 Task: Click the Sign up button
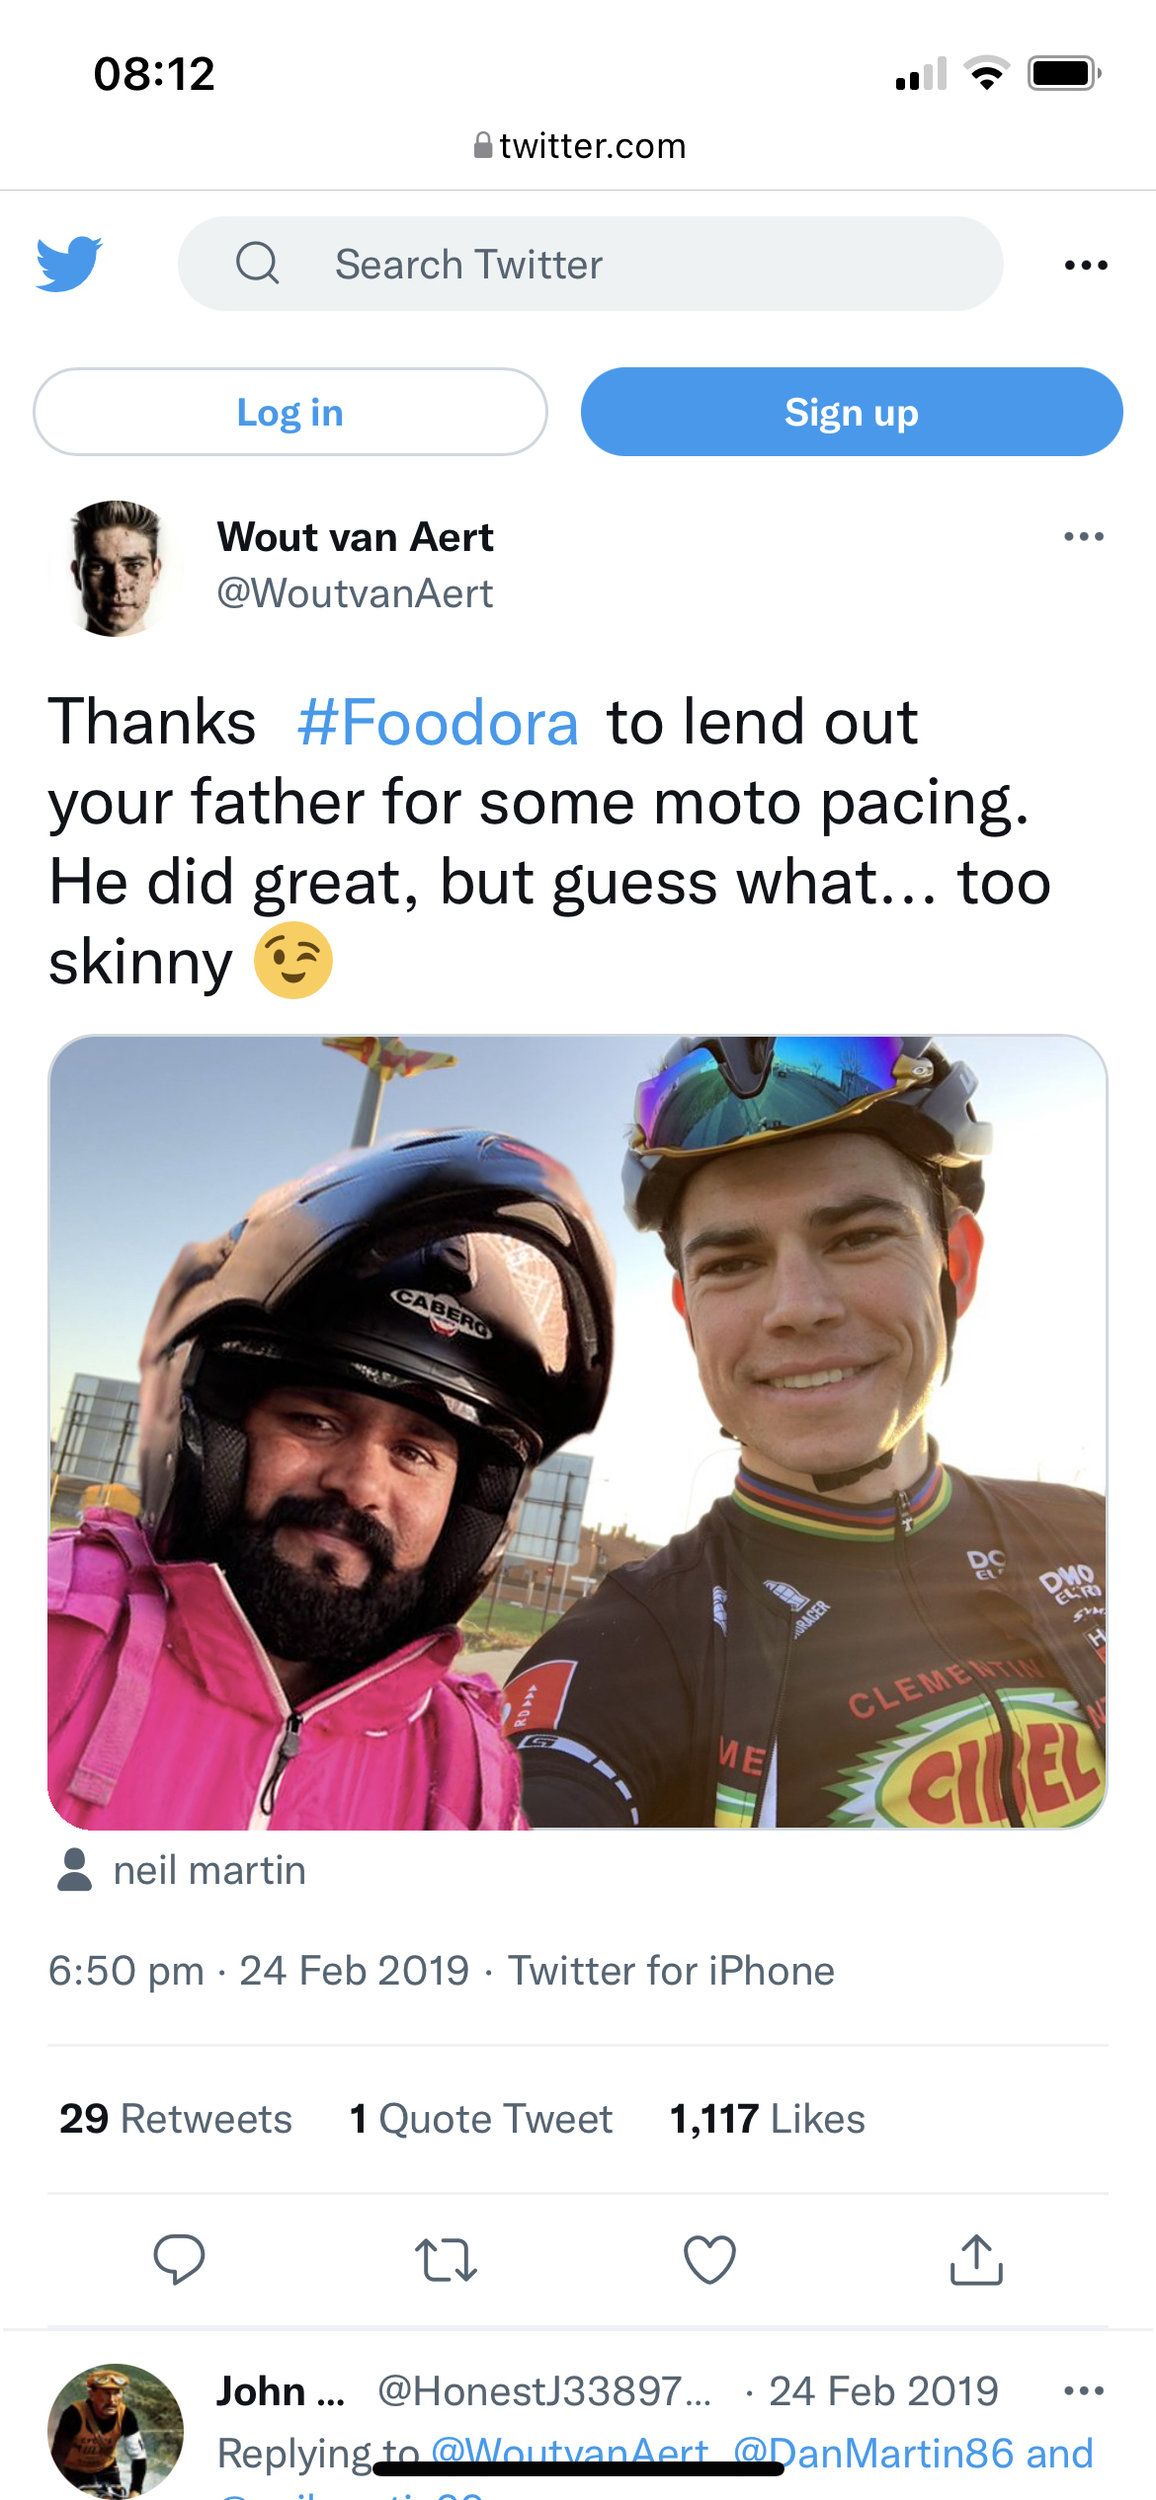tap(852, 412)
